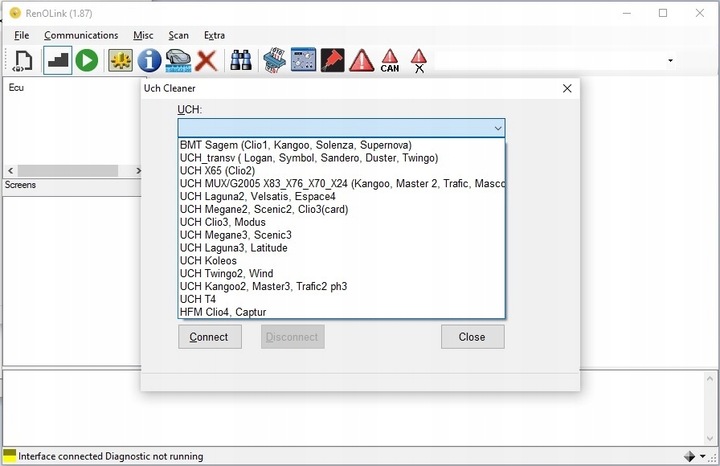Click the Connect button

[210, 337]
